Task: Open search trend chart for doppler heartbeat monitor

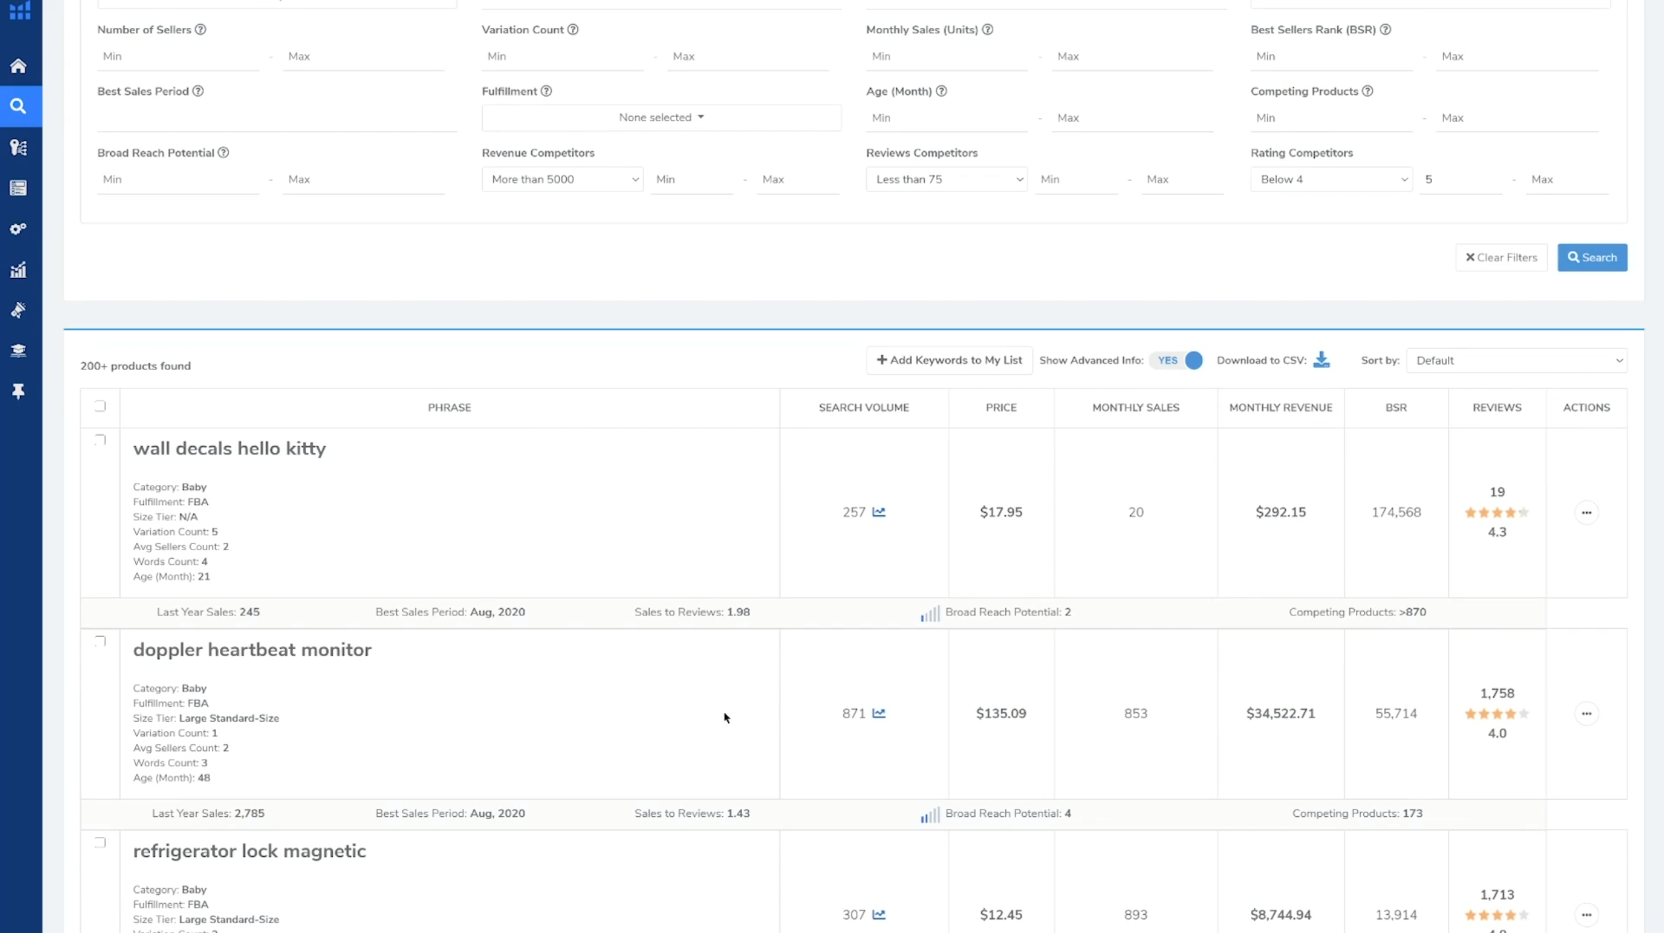Action: [x=879, y=713]
